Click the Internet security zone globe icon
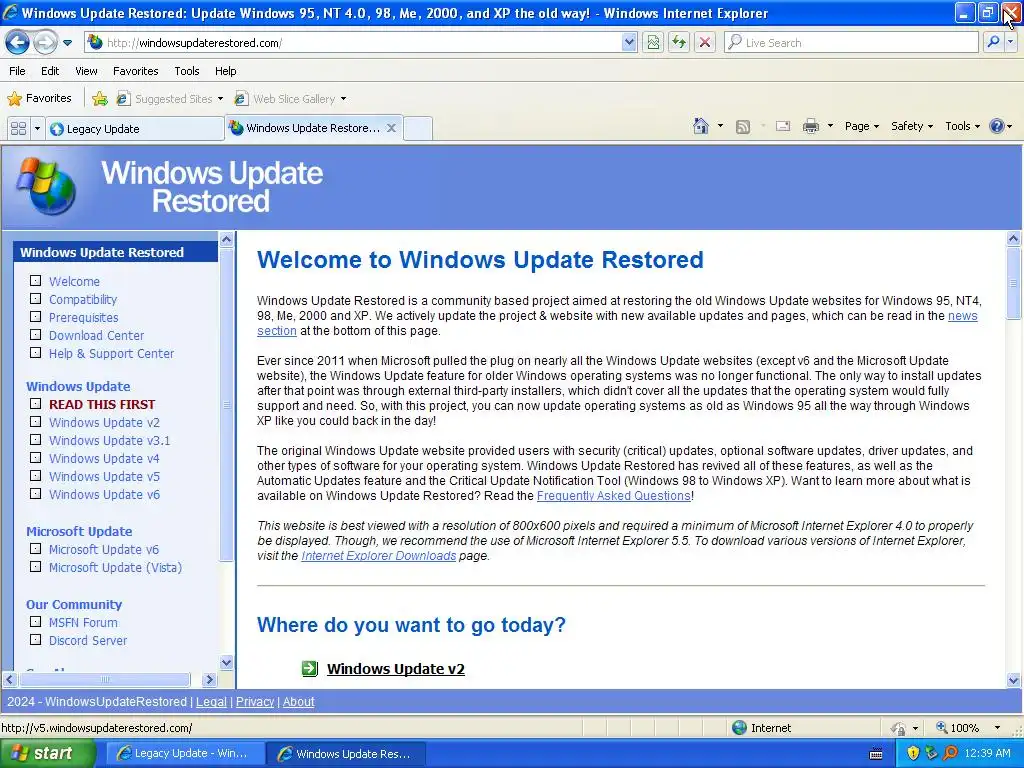 pos(739,728)
